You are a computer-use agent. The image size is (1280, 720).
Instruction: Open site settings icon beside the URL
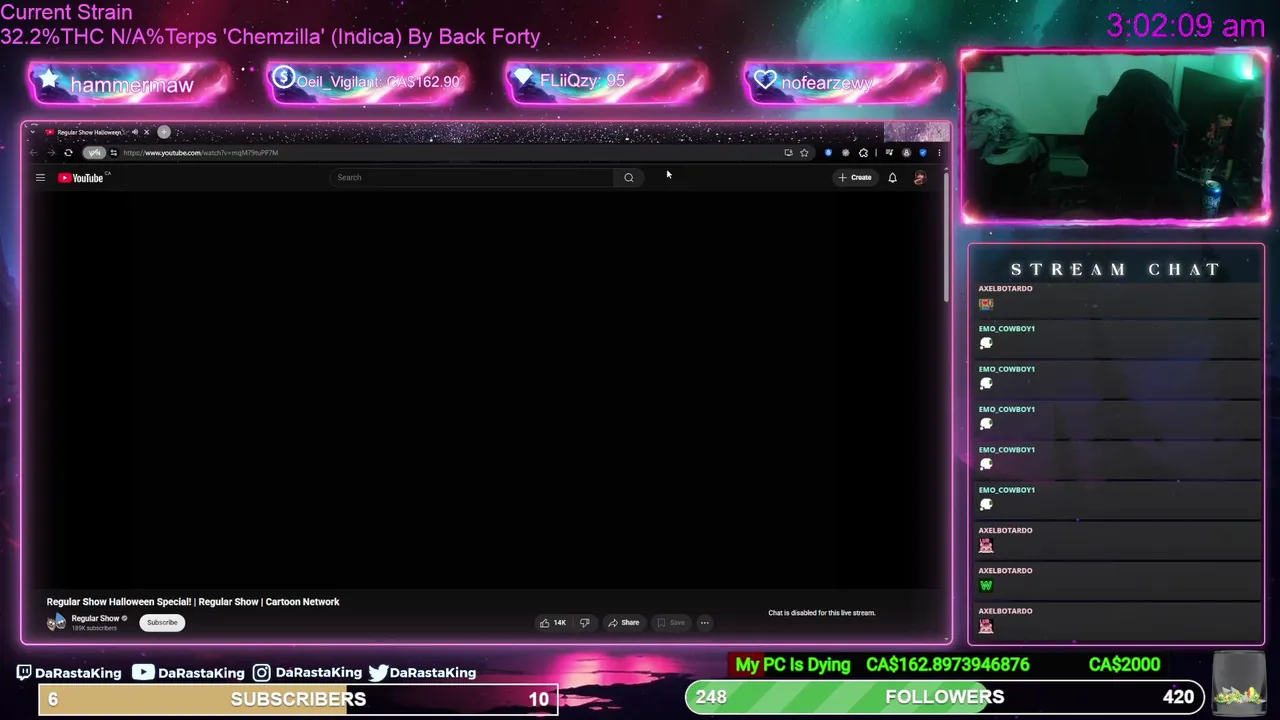coord(113,153)
